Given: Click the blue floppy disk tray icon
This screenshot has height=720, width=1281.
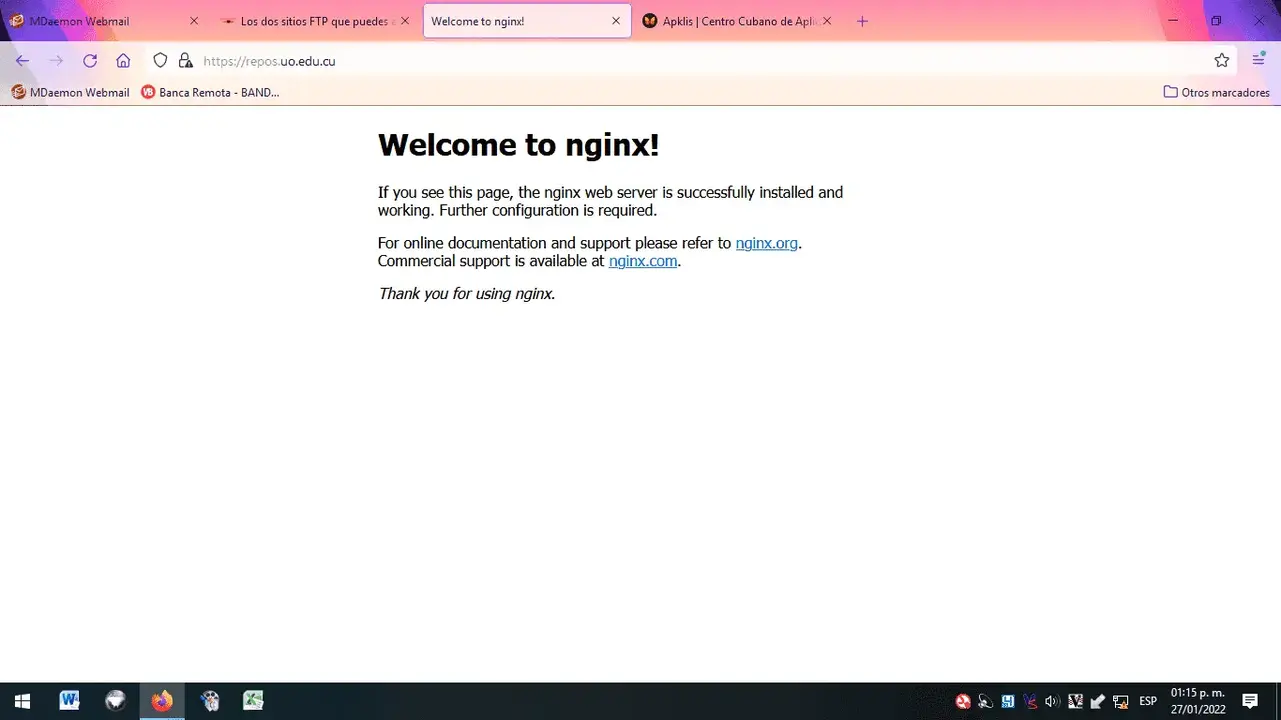Looking at the screenshot, I should click(x=1008, y=702).
